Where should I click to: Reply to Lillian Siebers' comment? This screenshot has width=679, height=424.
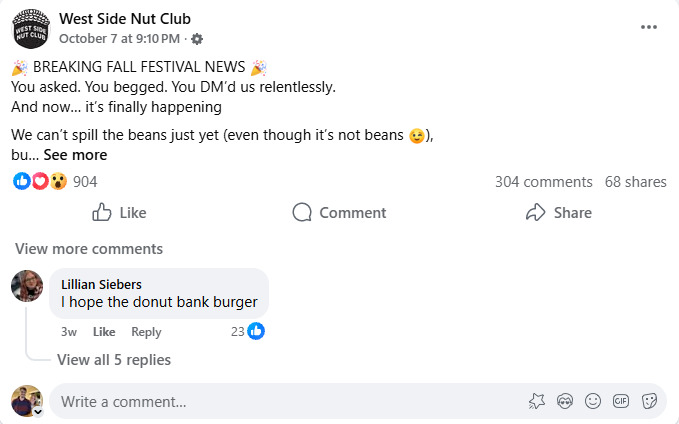146,332
